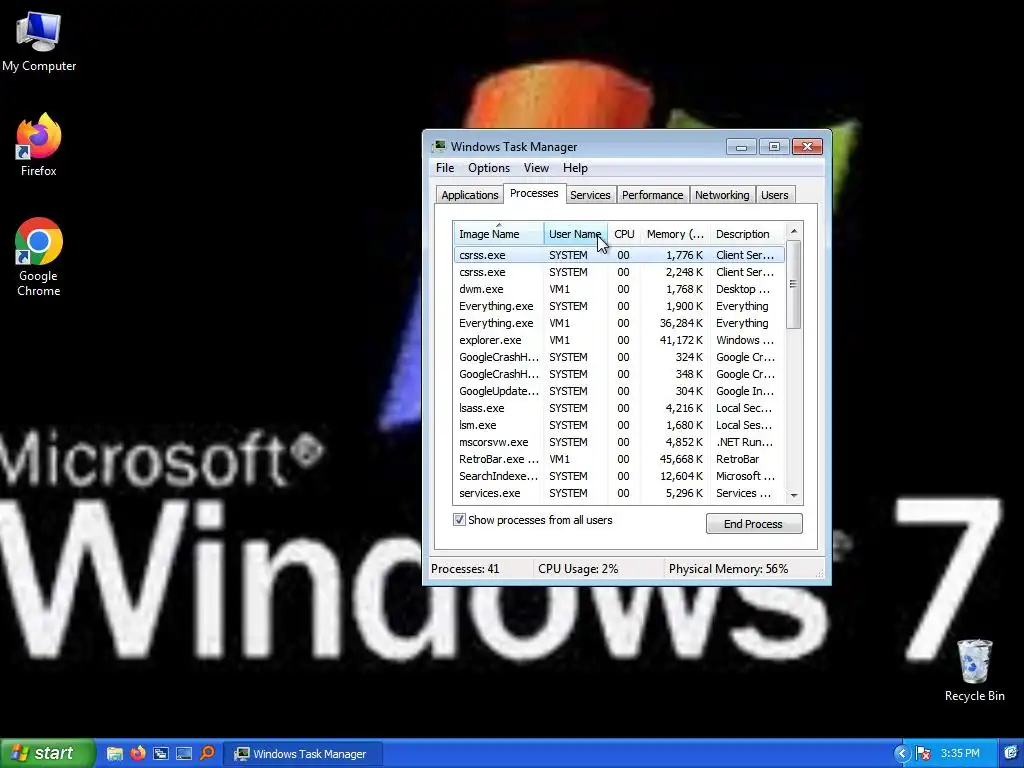Click the Physical Memory: 56% status entry
This screenshot has width=1024, height=768.
(x=728, y=569)
